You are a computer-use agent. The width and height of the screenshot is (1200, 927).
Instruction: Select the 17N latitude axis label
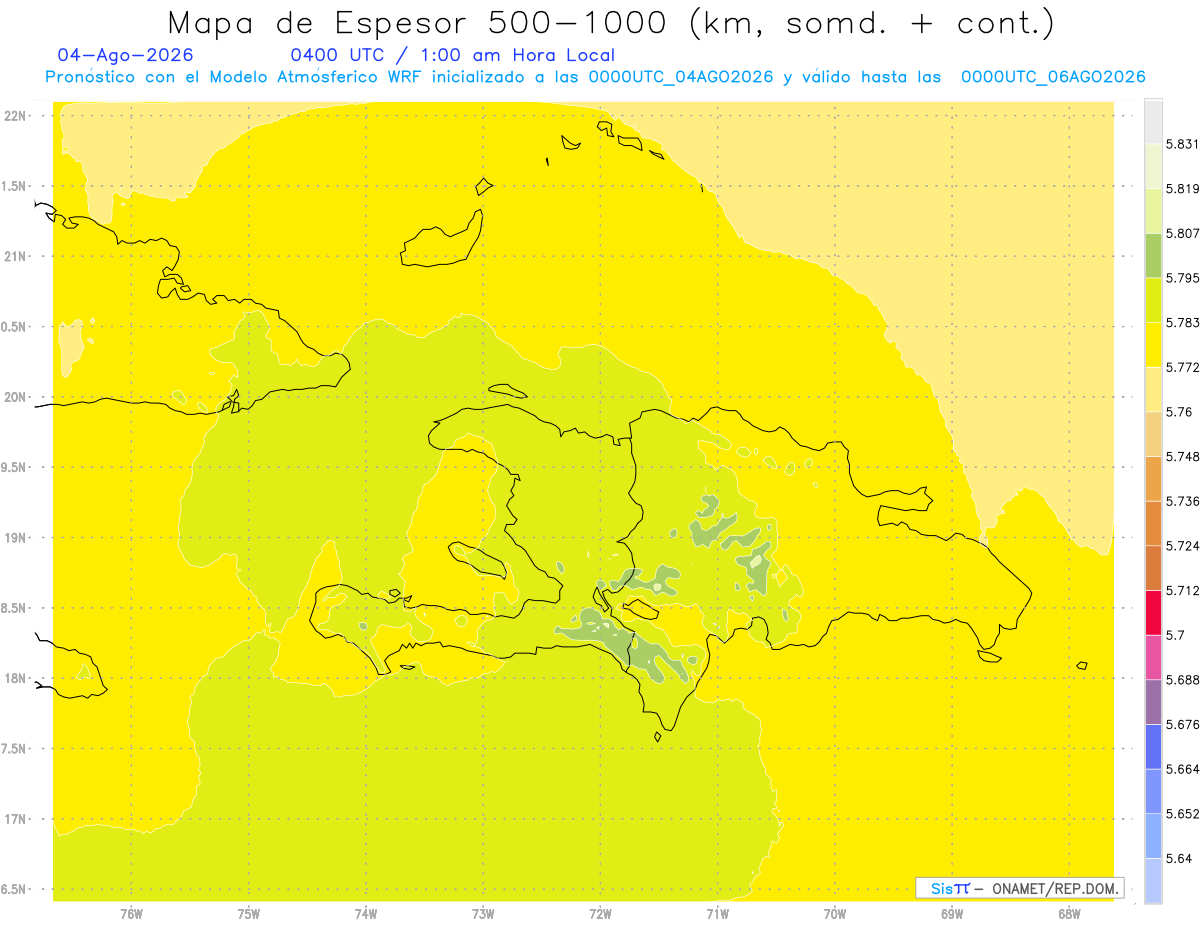15,819
